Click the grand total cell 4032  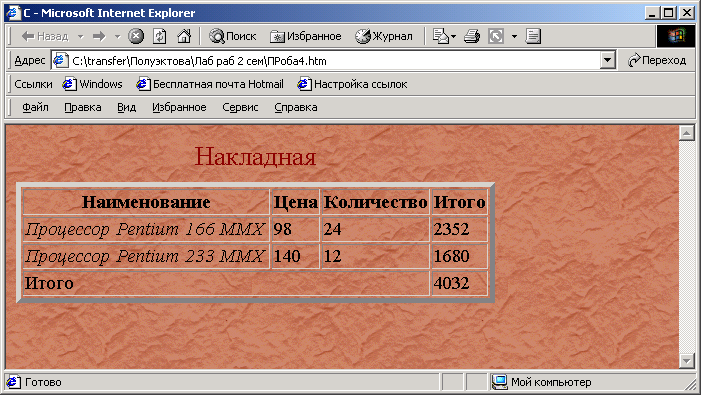coord(460,283)
